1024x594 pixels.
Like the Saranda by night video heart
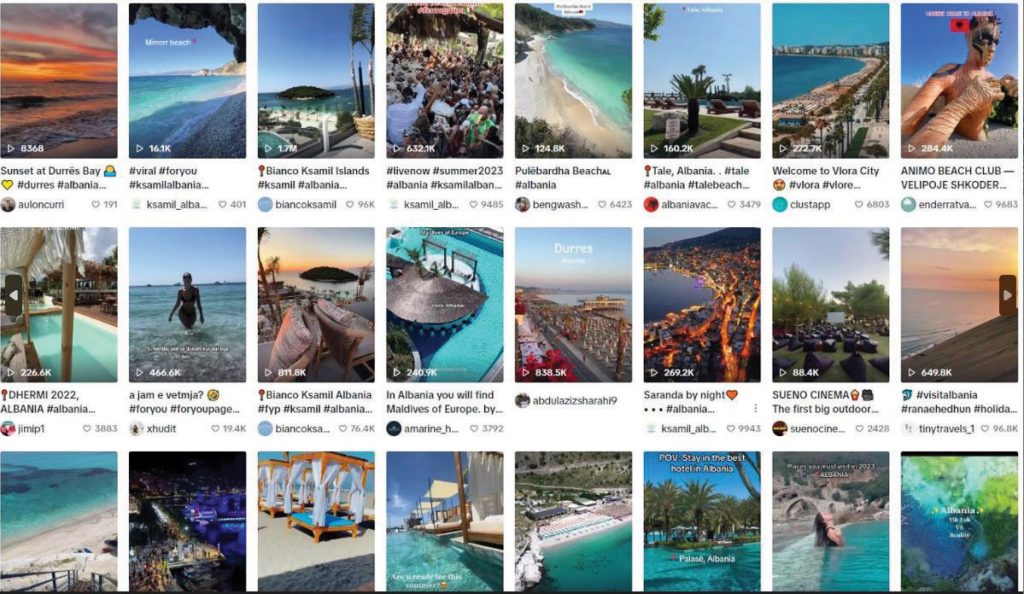731,428
